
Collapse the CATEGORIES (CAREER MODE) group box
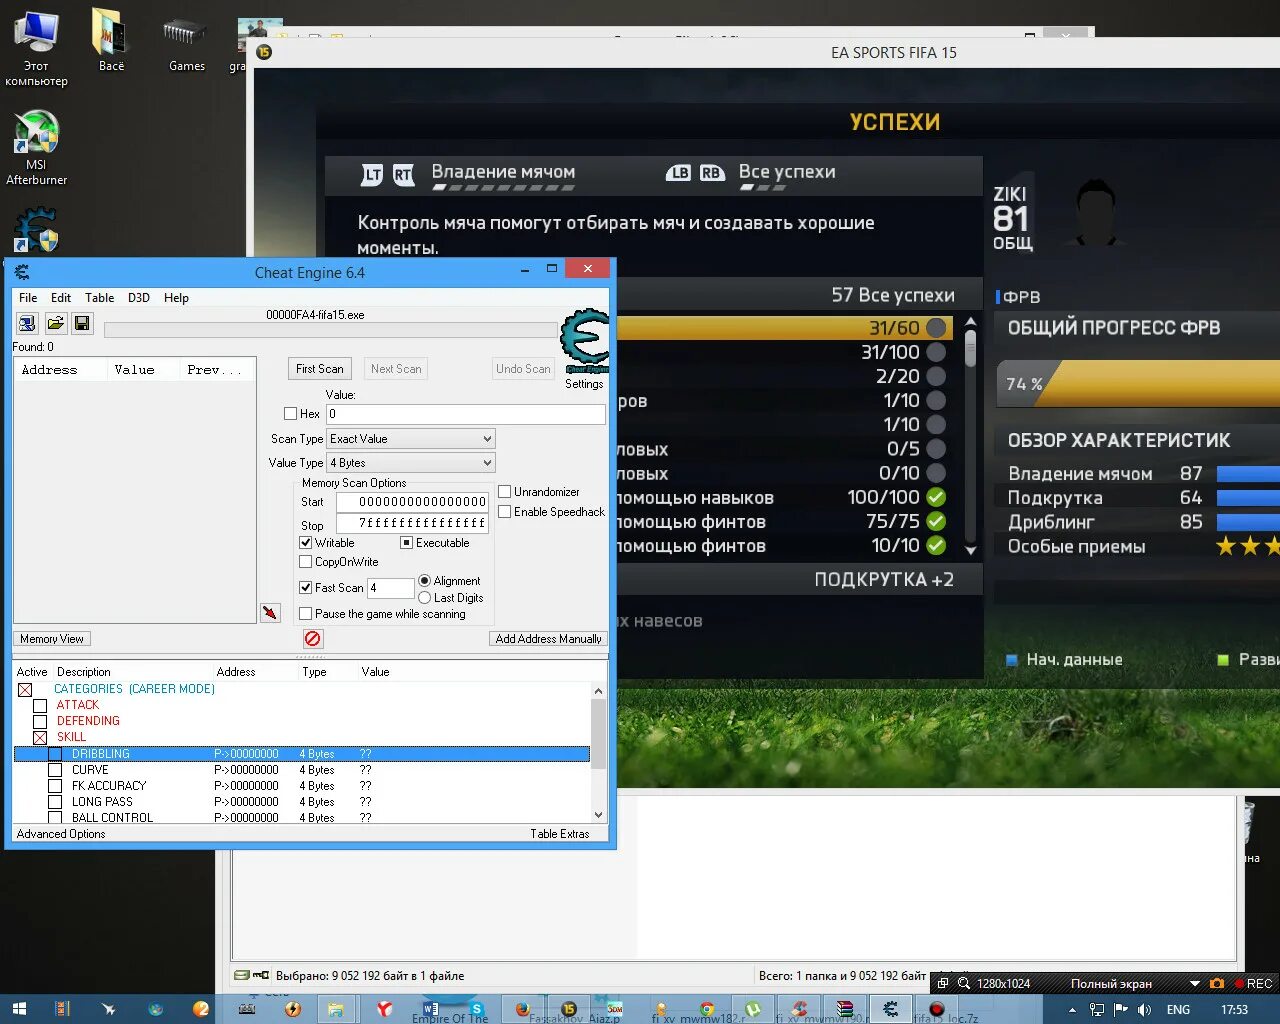(25, 690)
